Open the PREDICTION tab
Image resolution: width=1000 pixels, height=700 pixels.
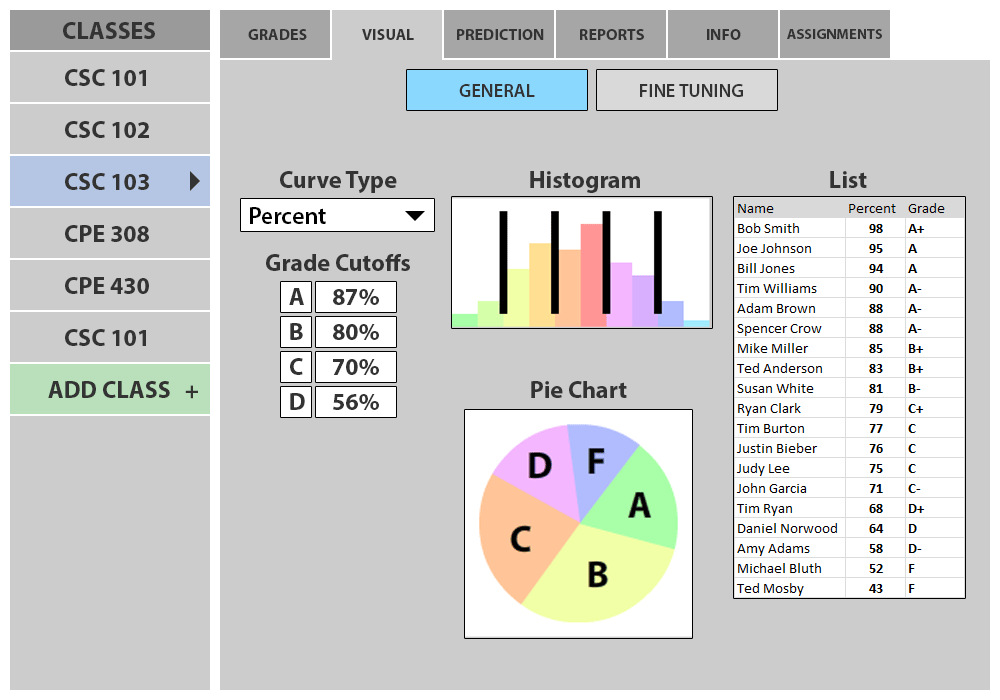(x=499, y=35)
